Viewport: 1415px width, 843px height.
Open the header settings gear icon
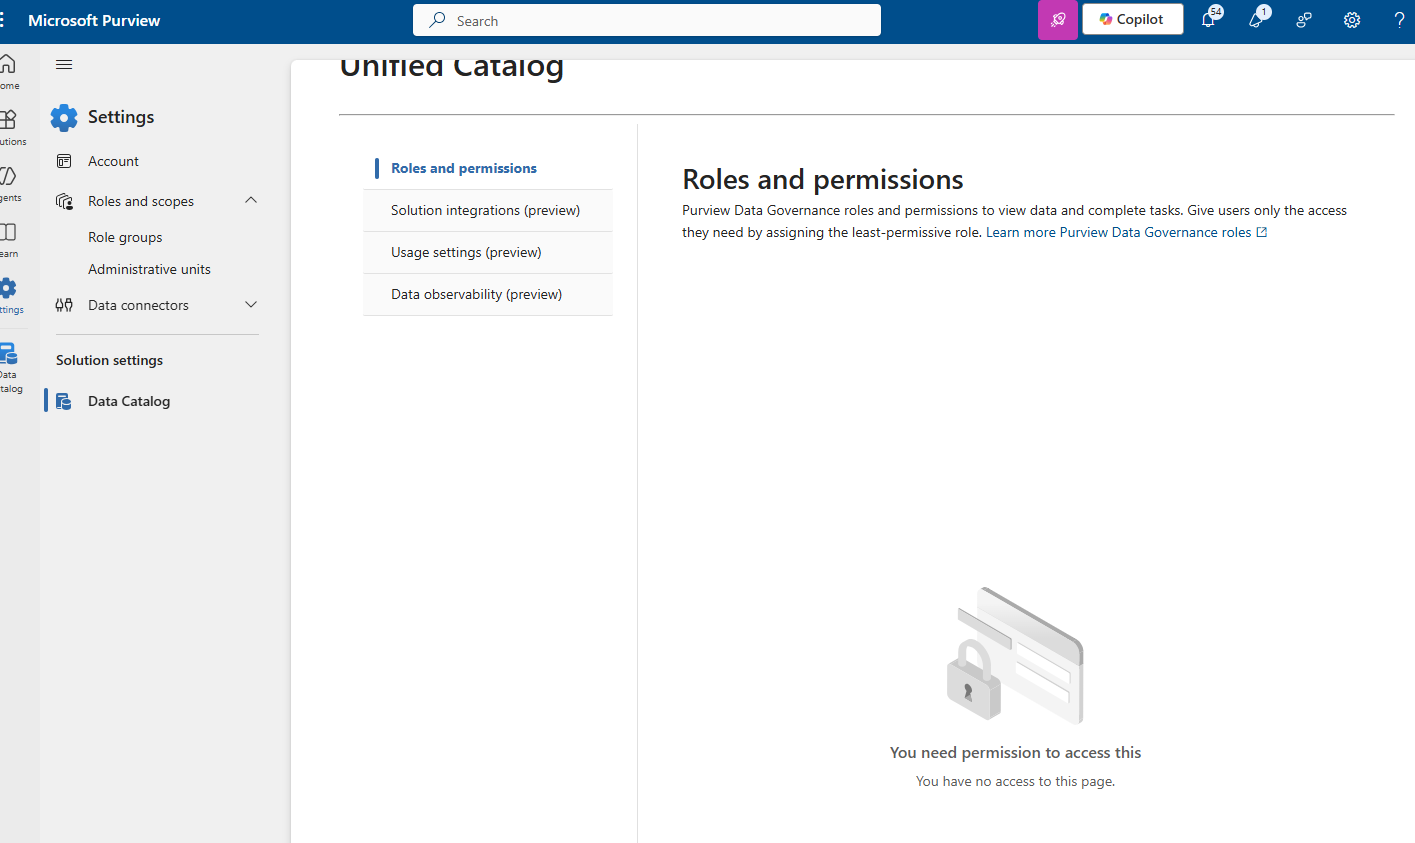pyautogui.click(x=1352, y=20)
